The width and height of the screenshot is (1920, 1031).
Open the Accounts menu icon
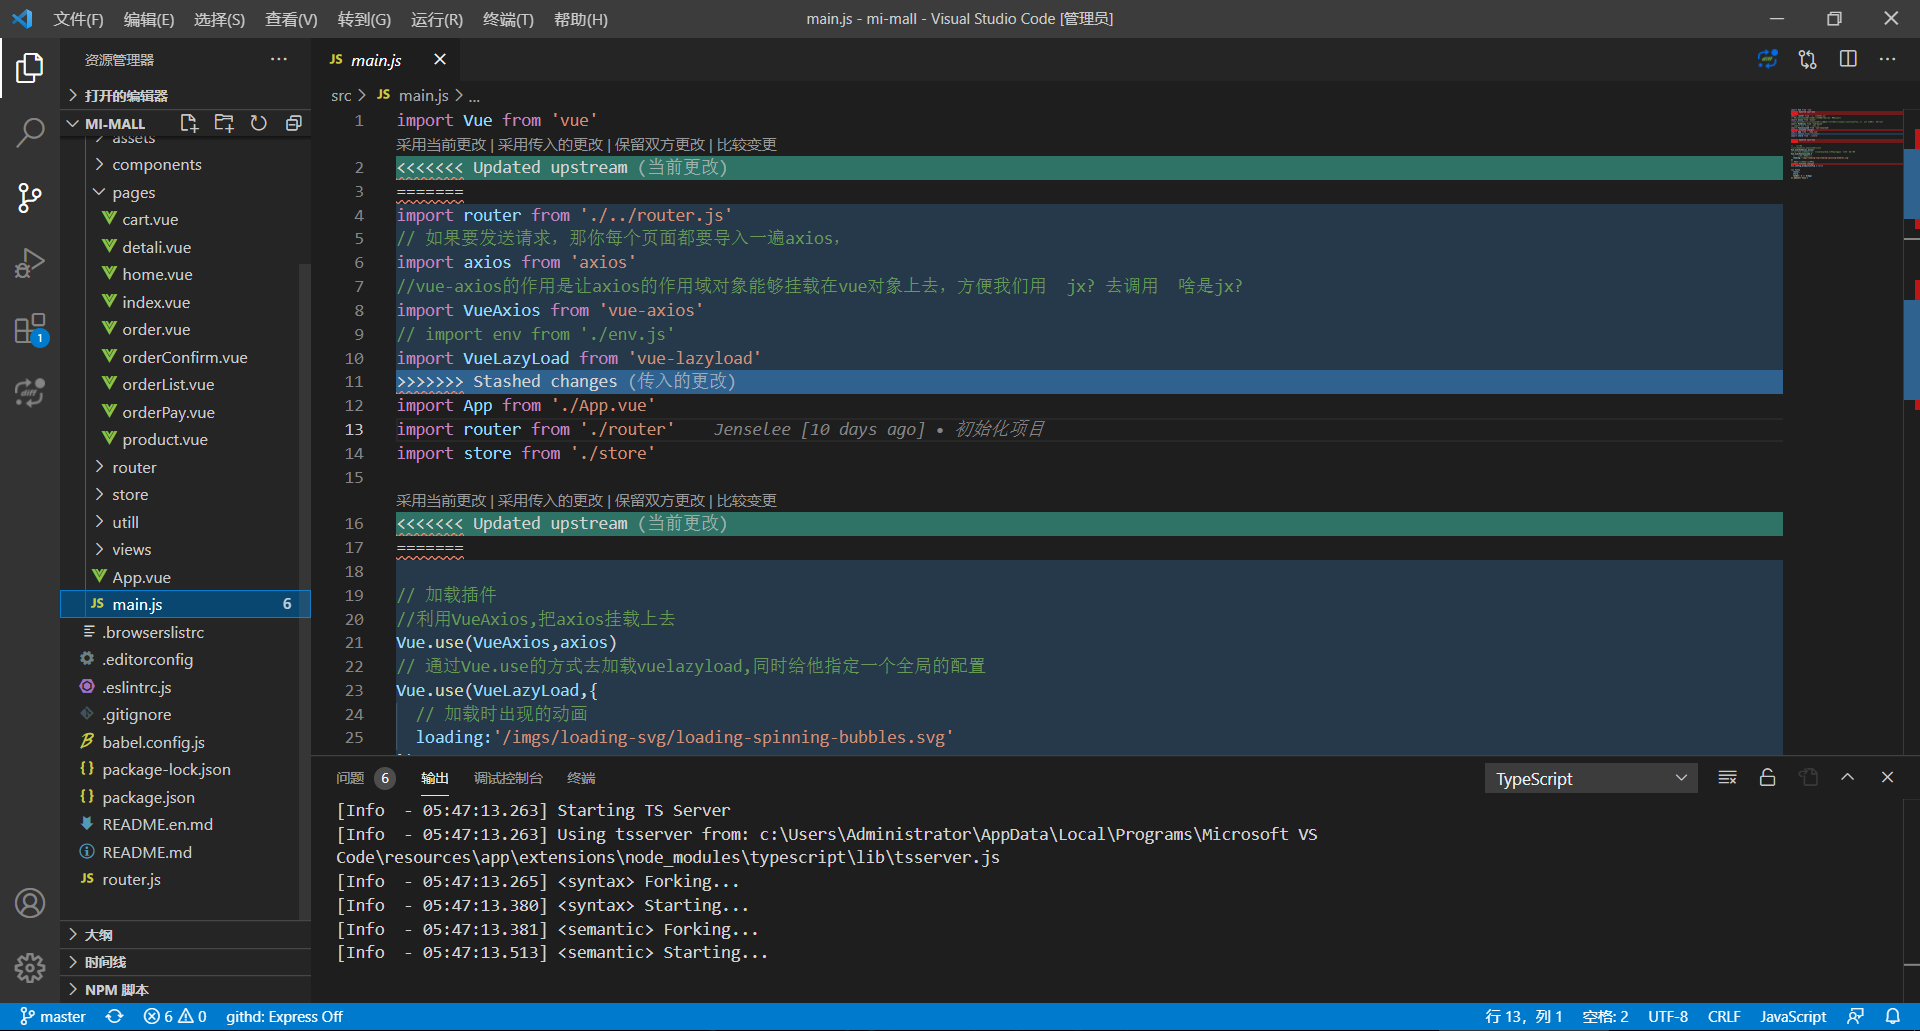coord(30,903)
